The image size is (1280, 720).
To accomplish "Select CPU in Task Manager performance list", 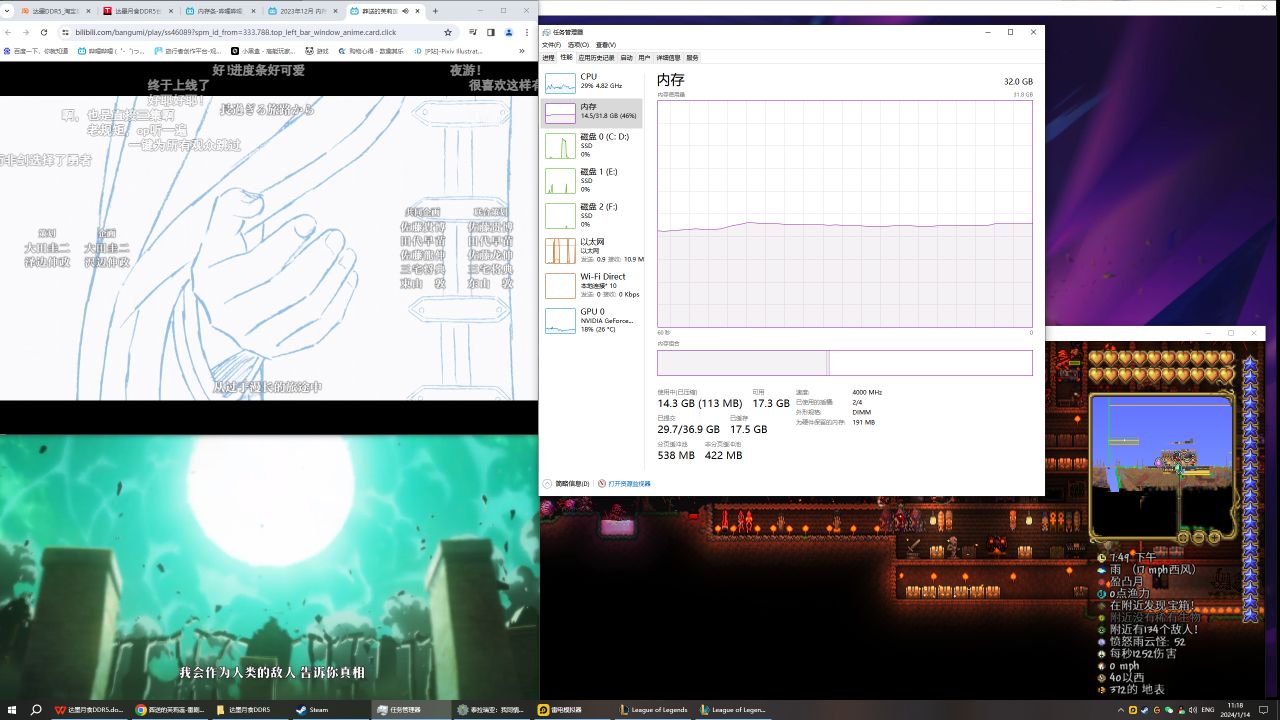I will pyautogui.click(x=591, y=81).
